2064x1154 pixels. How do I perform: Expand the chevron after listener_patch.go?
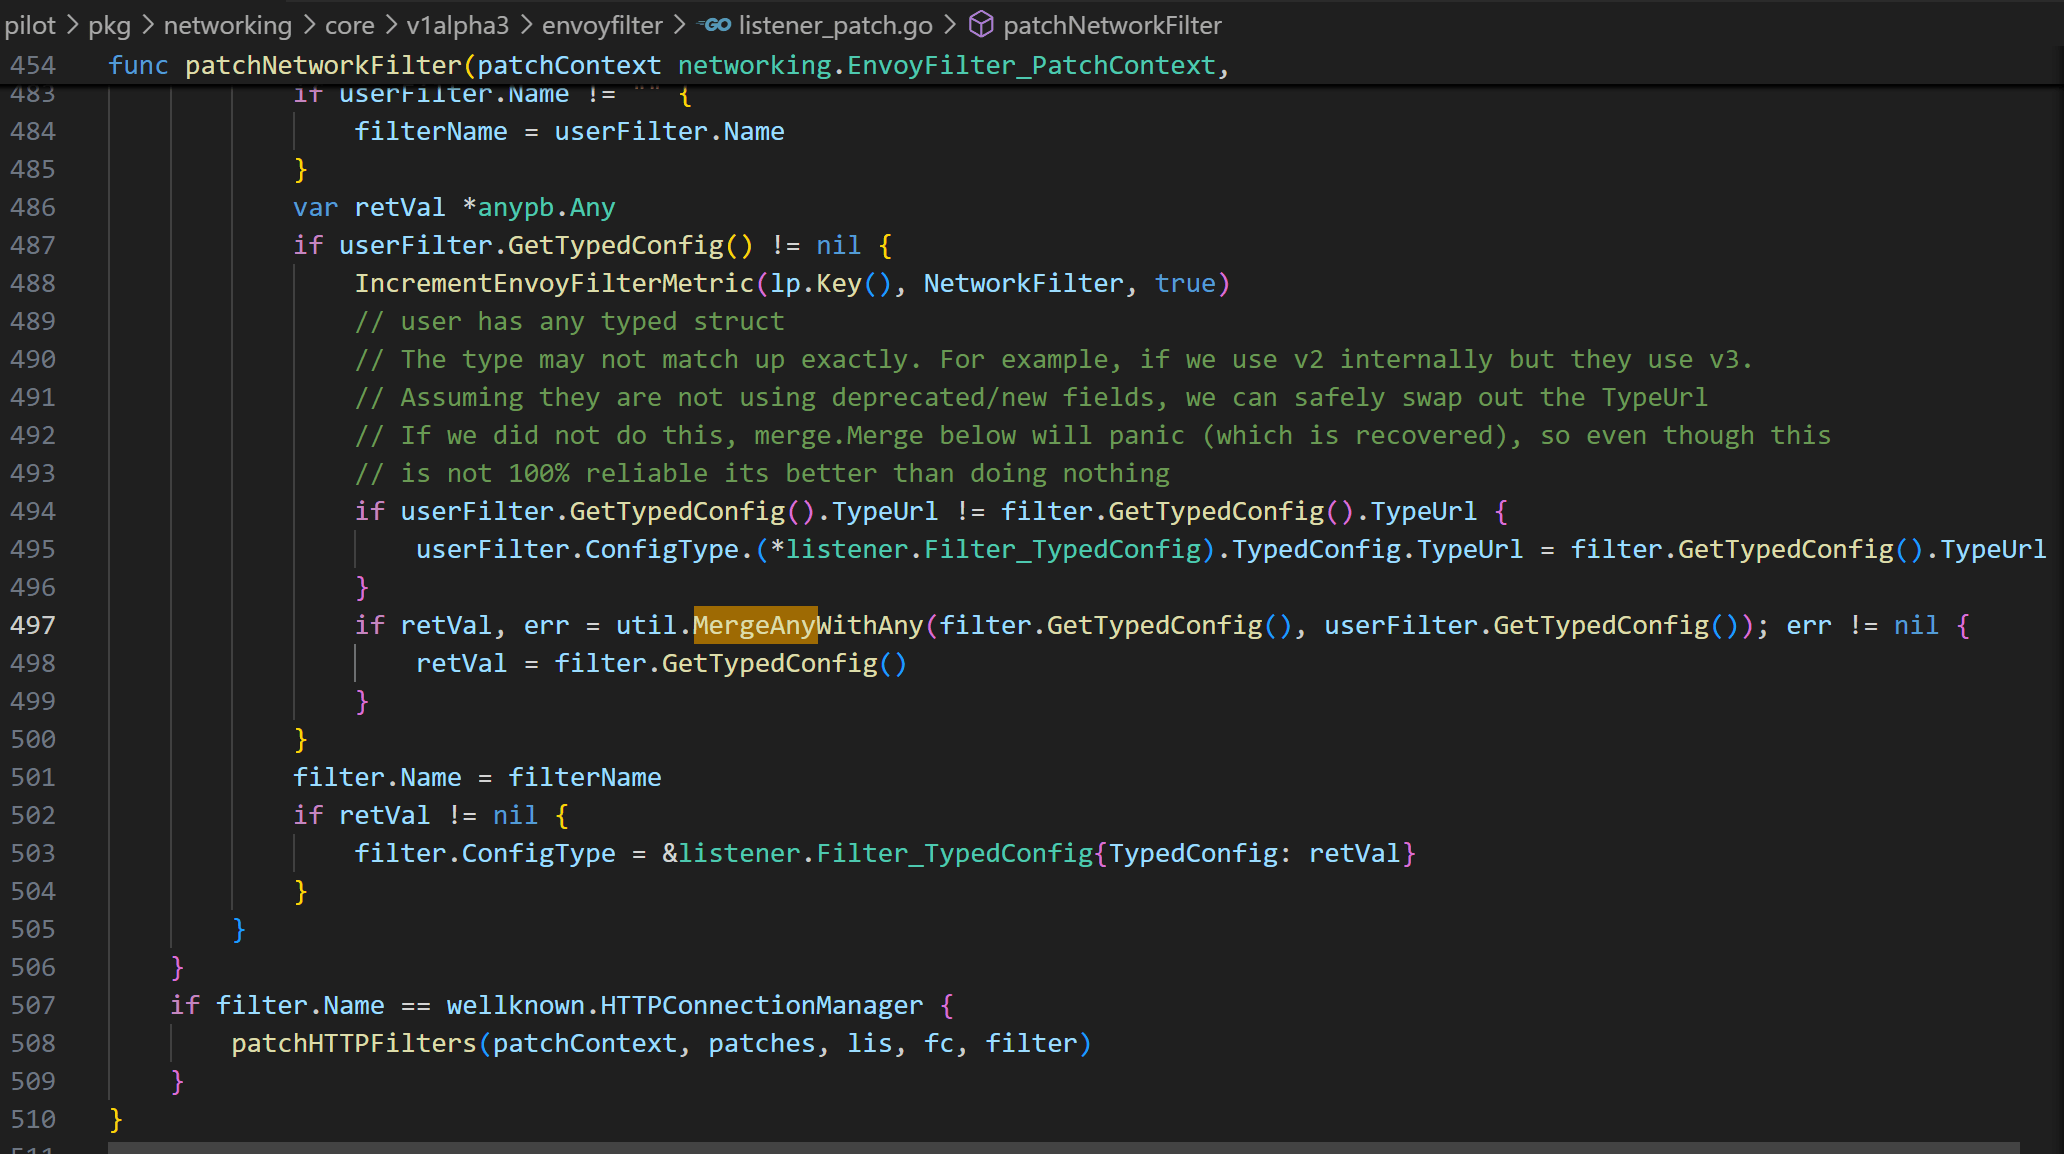(952, 25)
